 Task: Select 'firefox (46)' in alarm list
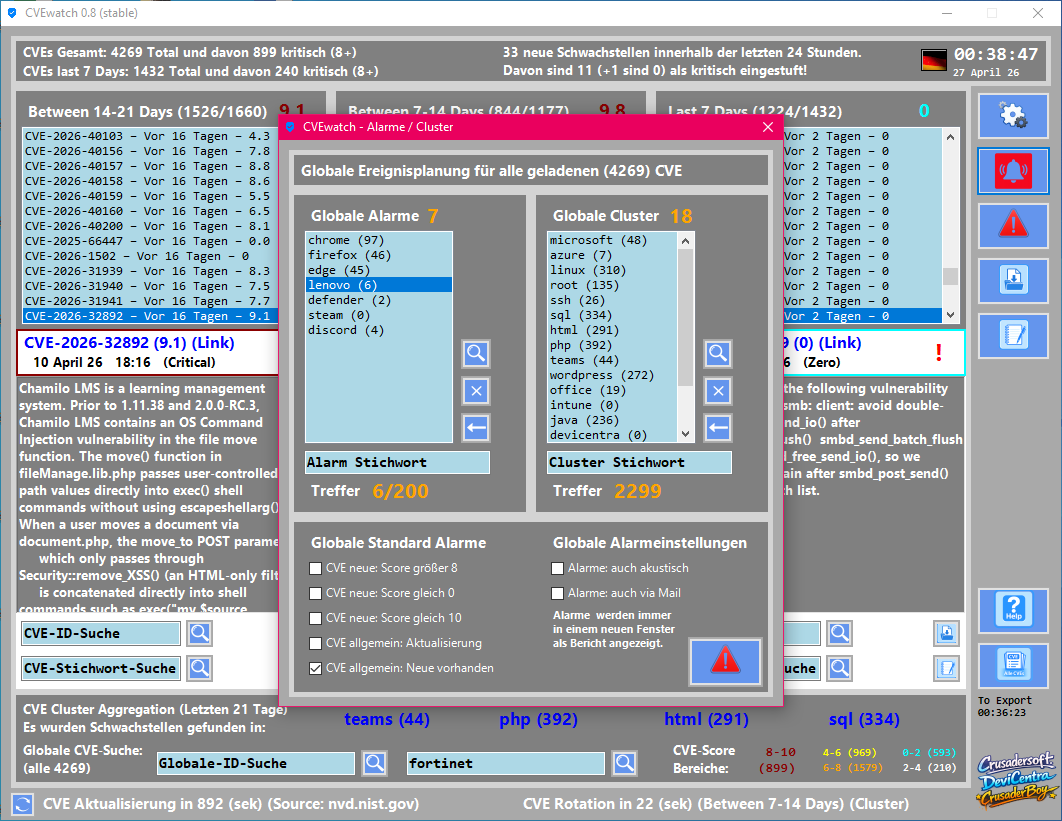tap(379, 255)
